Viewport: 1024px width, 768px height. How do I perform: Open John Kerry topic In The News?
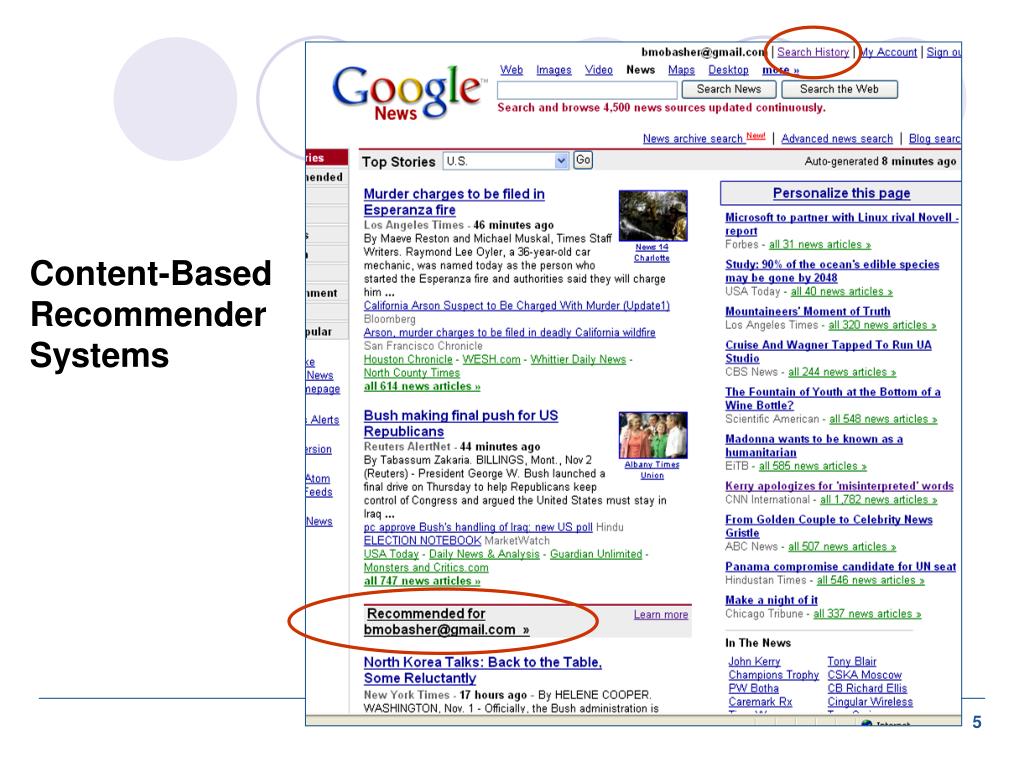[x=754, y=662]
